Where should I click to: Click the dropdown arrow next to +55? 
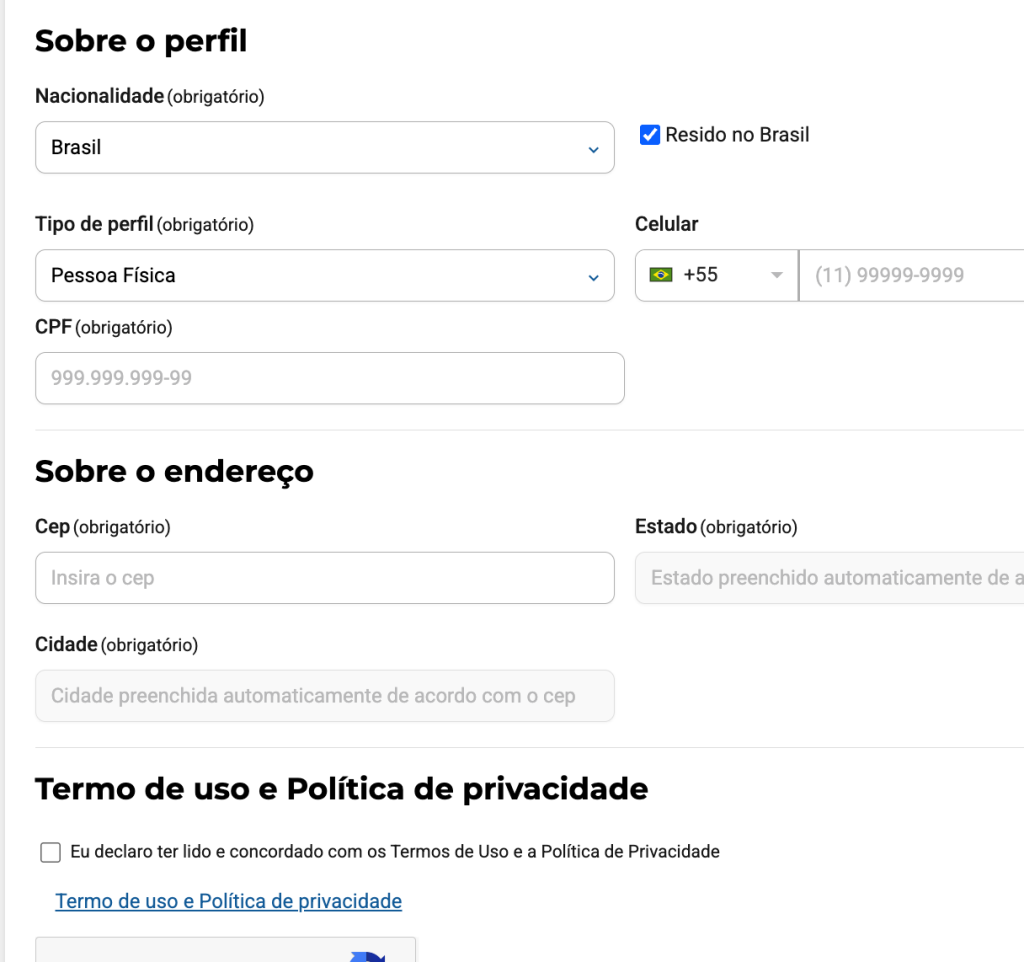777,275
